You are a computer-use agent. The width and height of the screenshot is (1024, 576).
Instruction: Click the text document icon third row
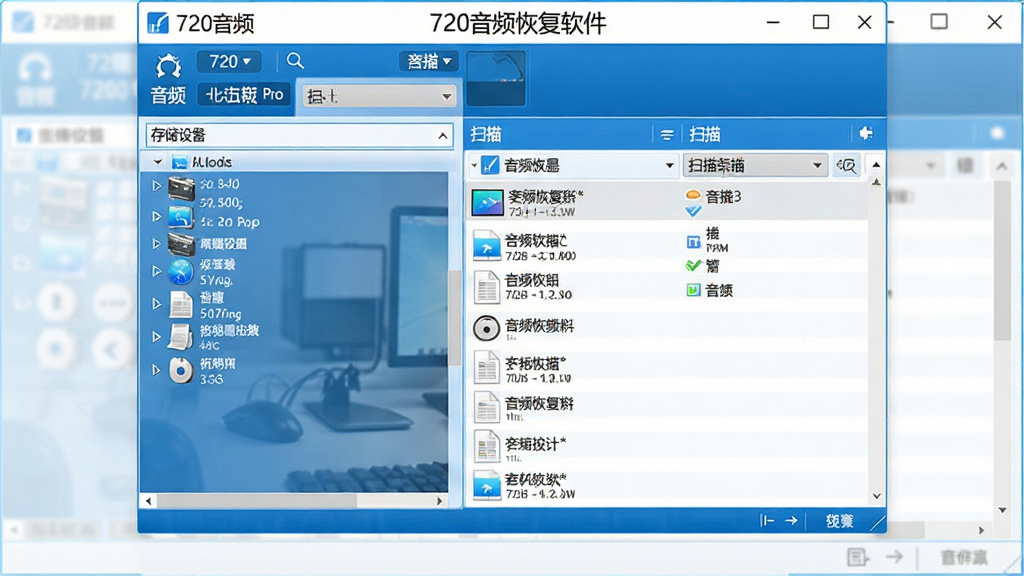coord(487,287)
